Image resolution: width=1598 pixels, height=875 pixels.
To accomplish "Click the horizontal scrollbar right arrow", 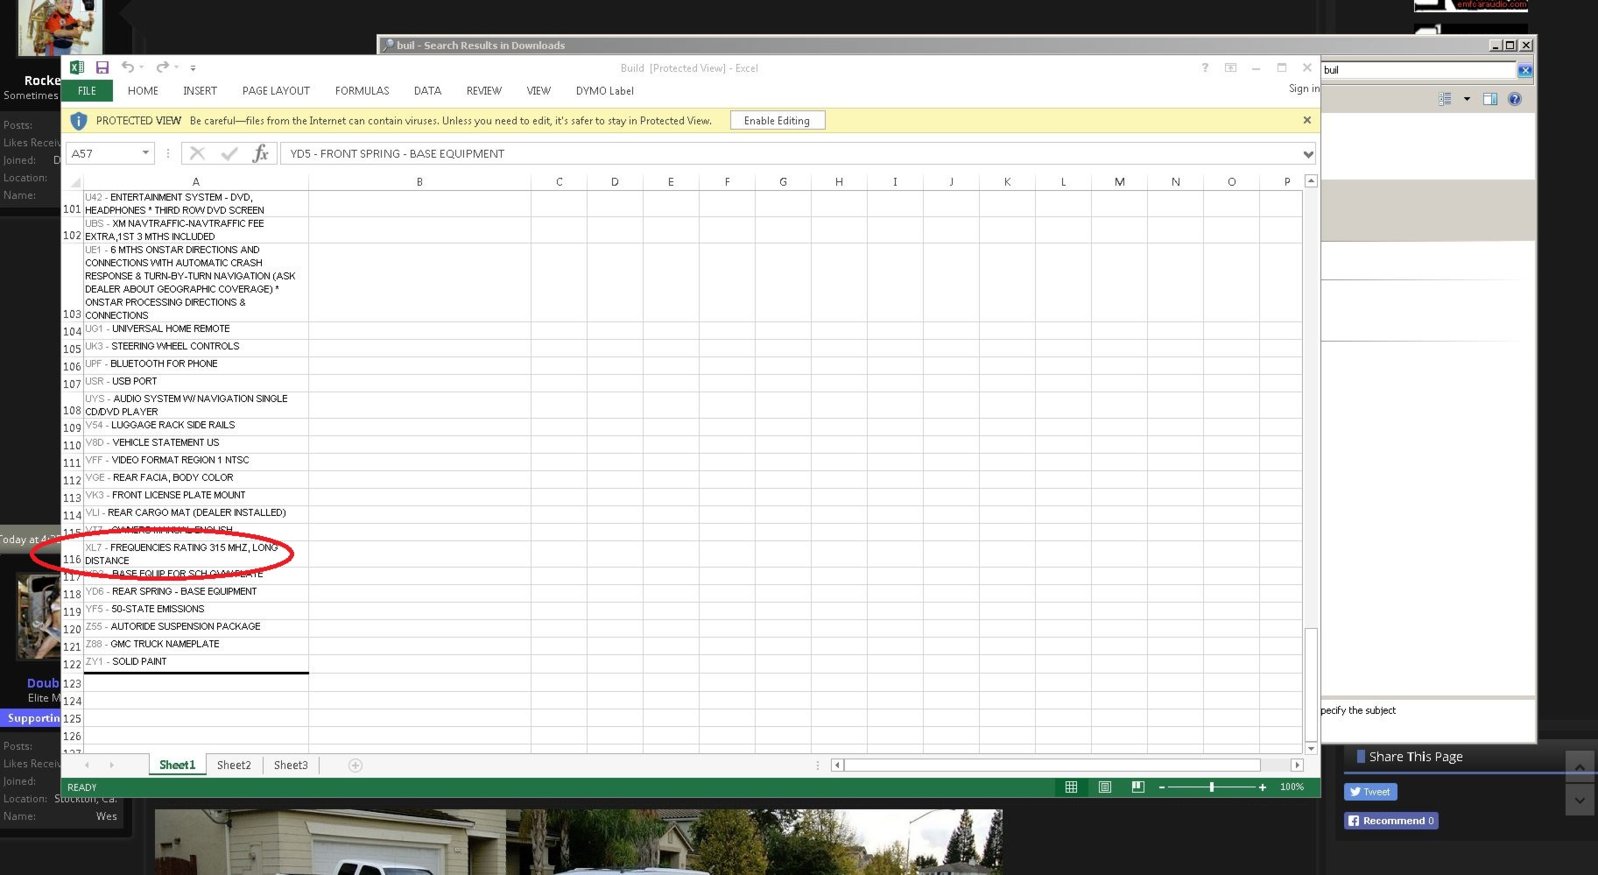I will (1297, 765).
